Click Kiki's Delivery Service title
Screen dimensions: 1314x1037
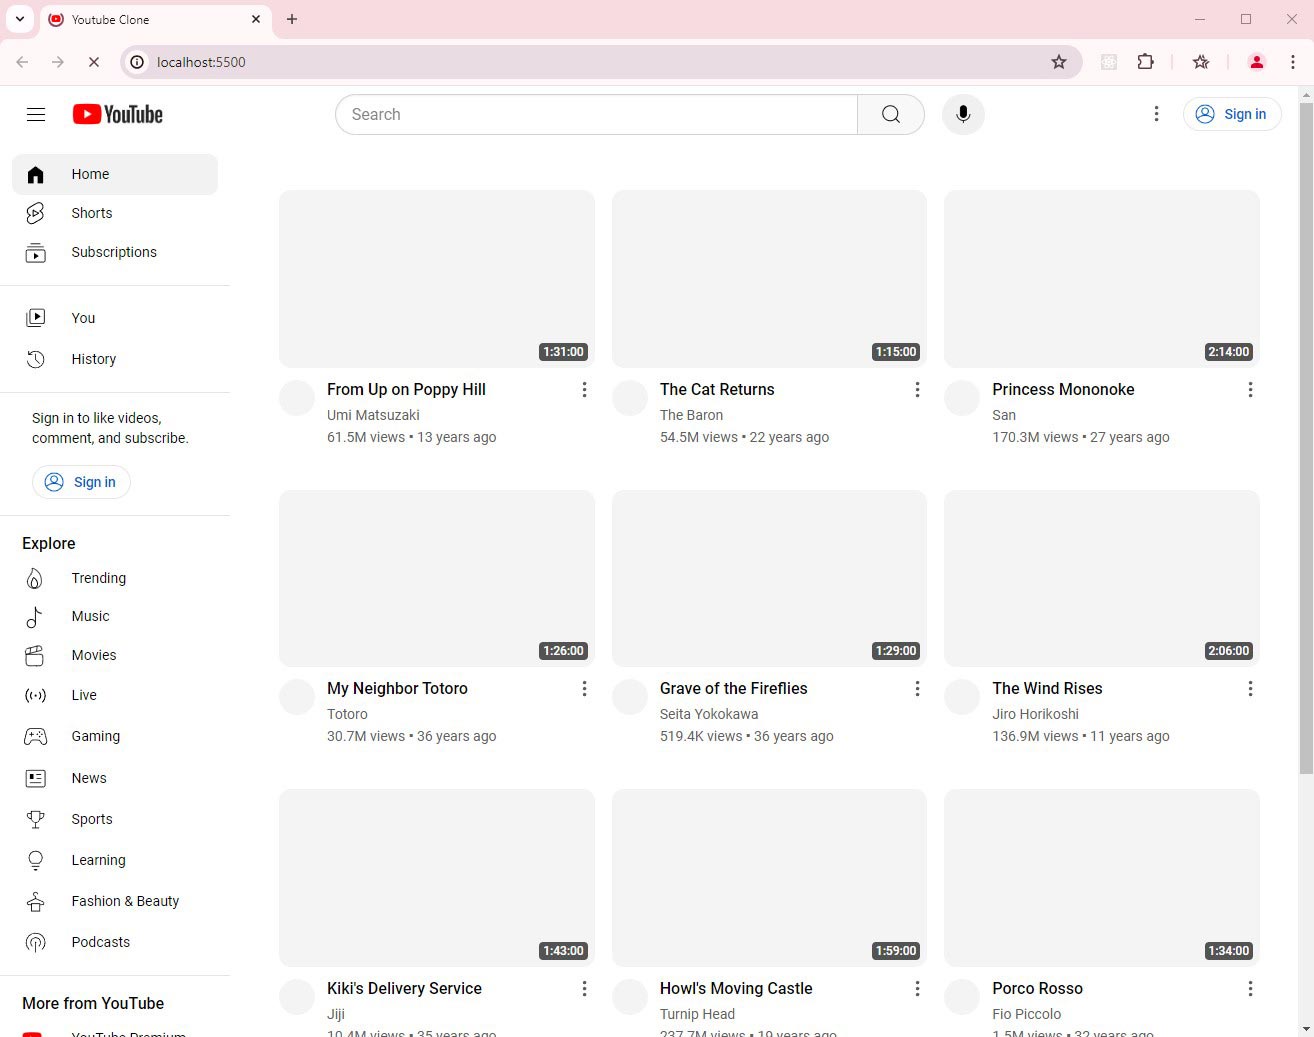pyautogui.click(x=404, y=988)
